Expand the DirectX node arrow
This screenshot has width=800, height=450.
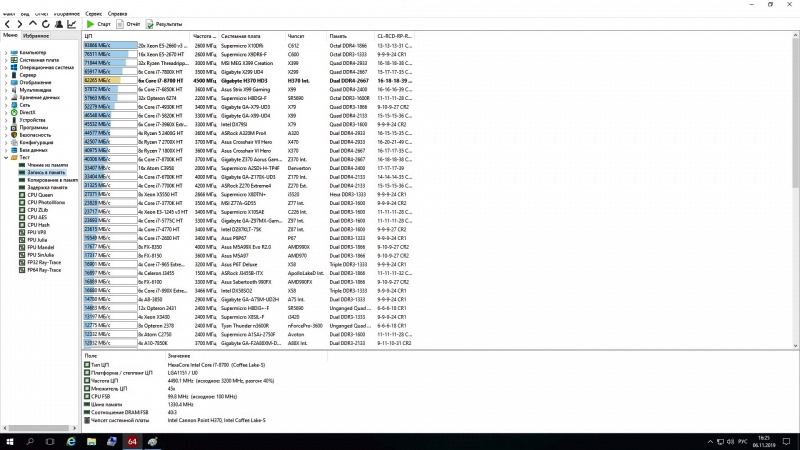tap(6, 112)
